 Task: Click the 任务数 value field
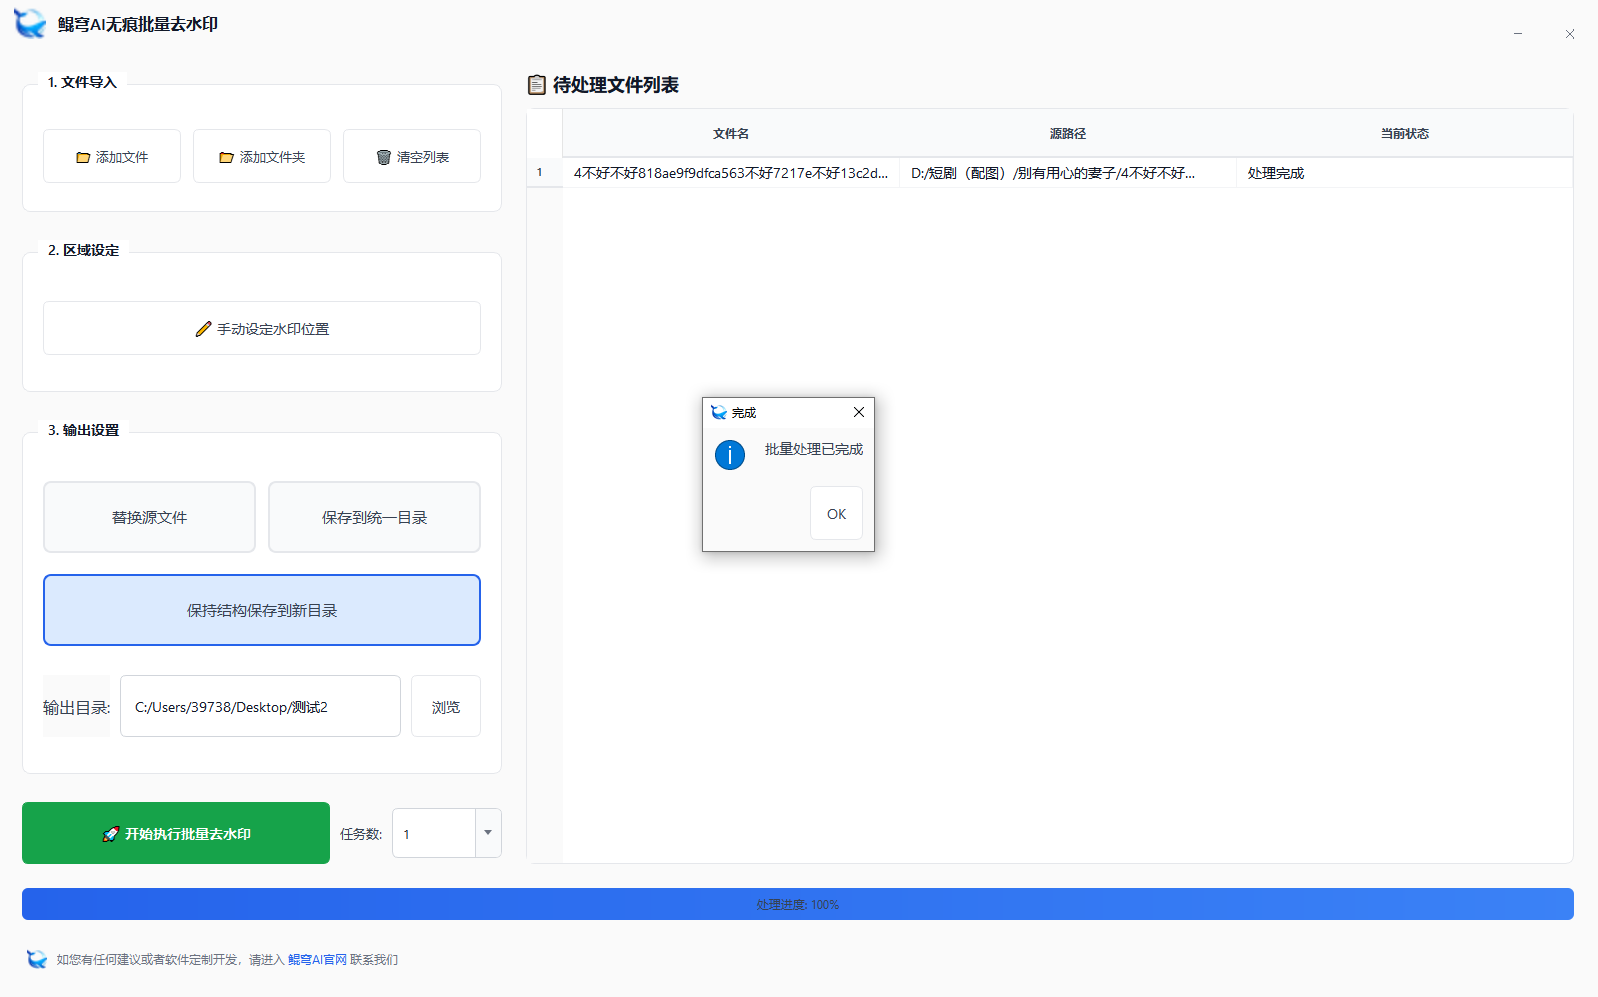pos(434,833)
